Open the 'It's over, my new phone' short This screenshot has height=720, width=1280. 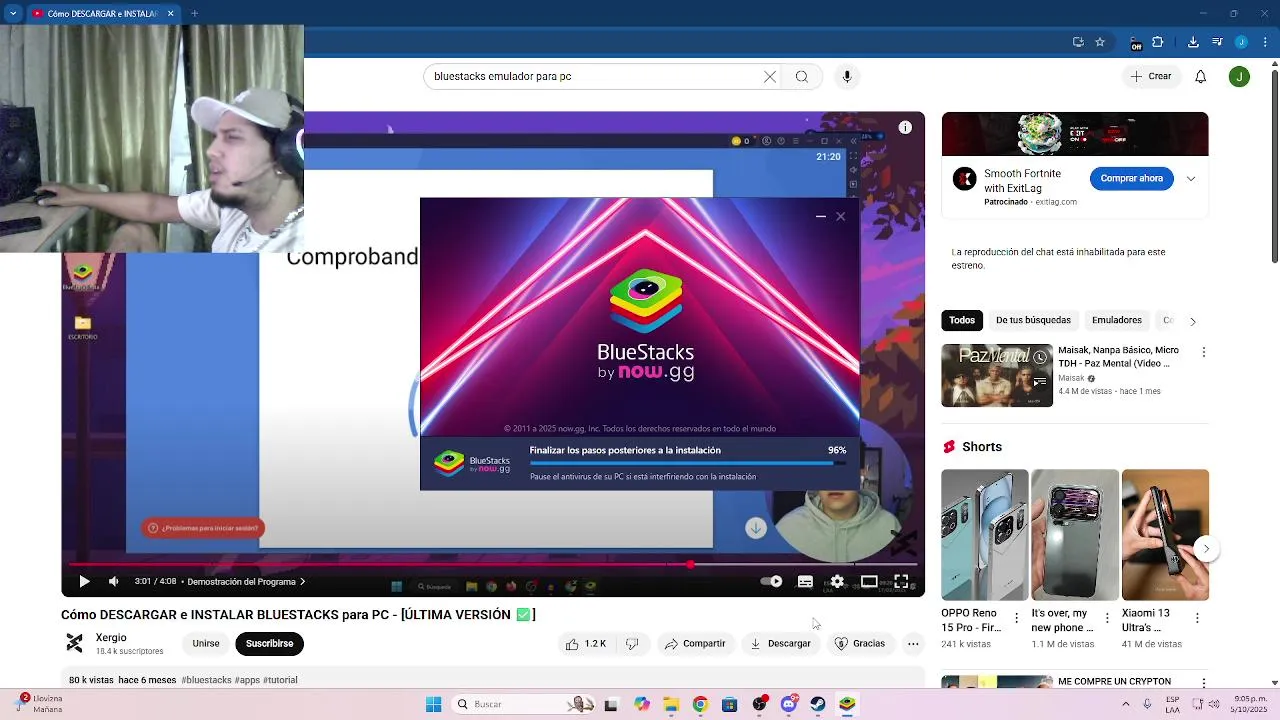(x=1075, y=535)
